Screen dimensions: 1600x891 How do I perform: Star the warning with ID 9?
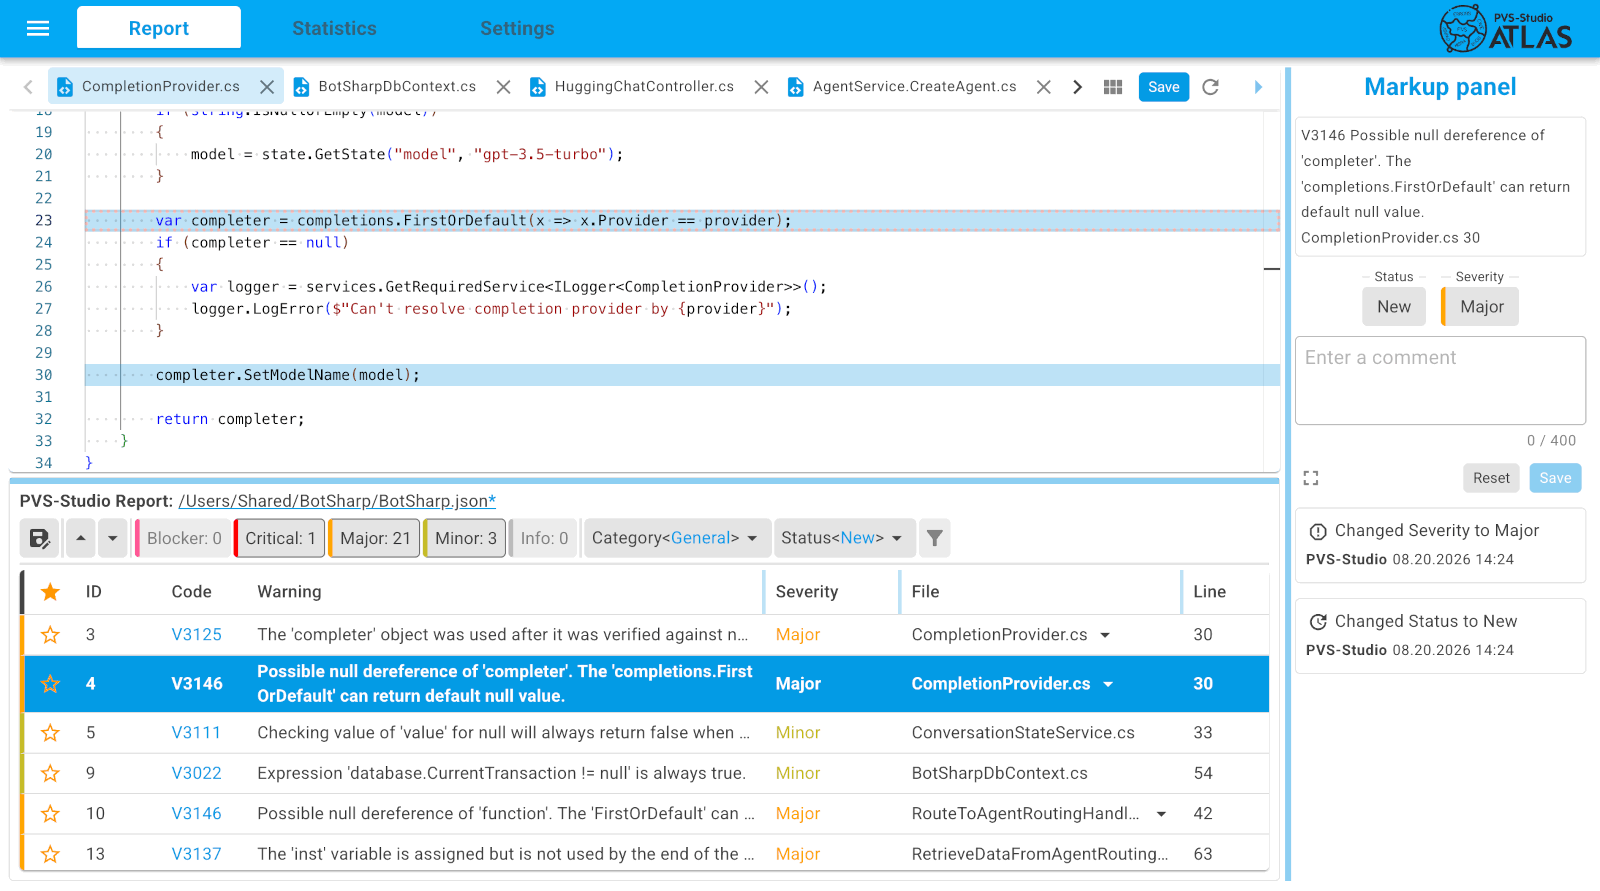(50, 773)
